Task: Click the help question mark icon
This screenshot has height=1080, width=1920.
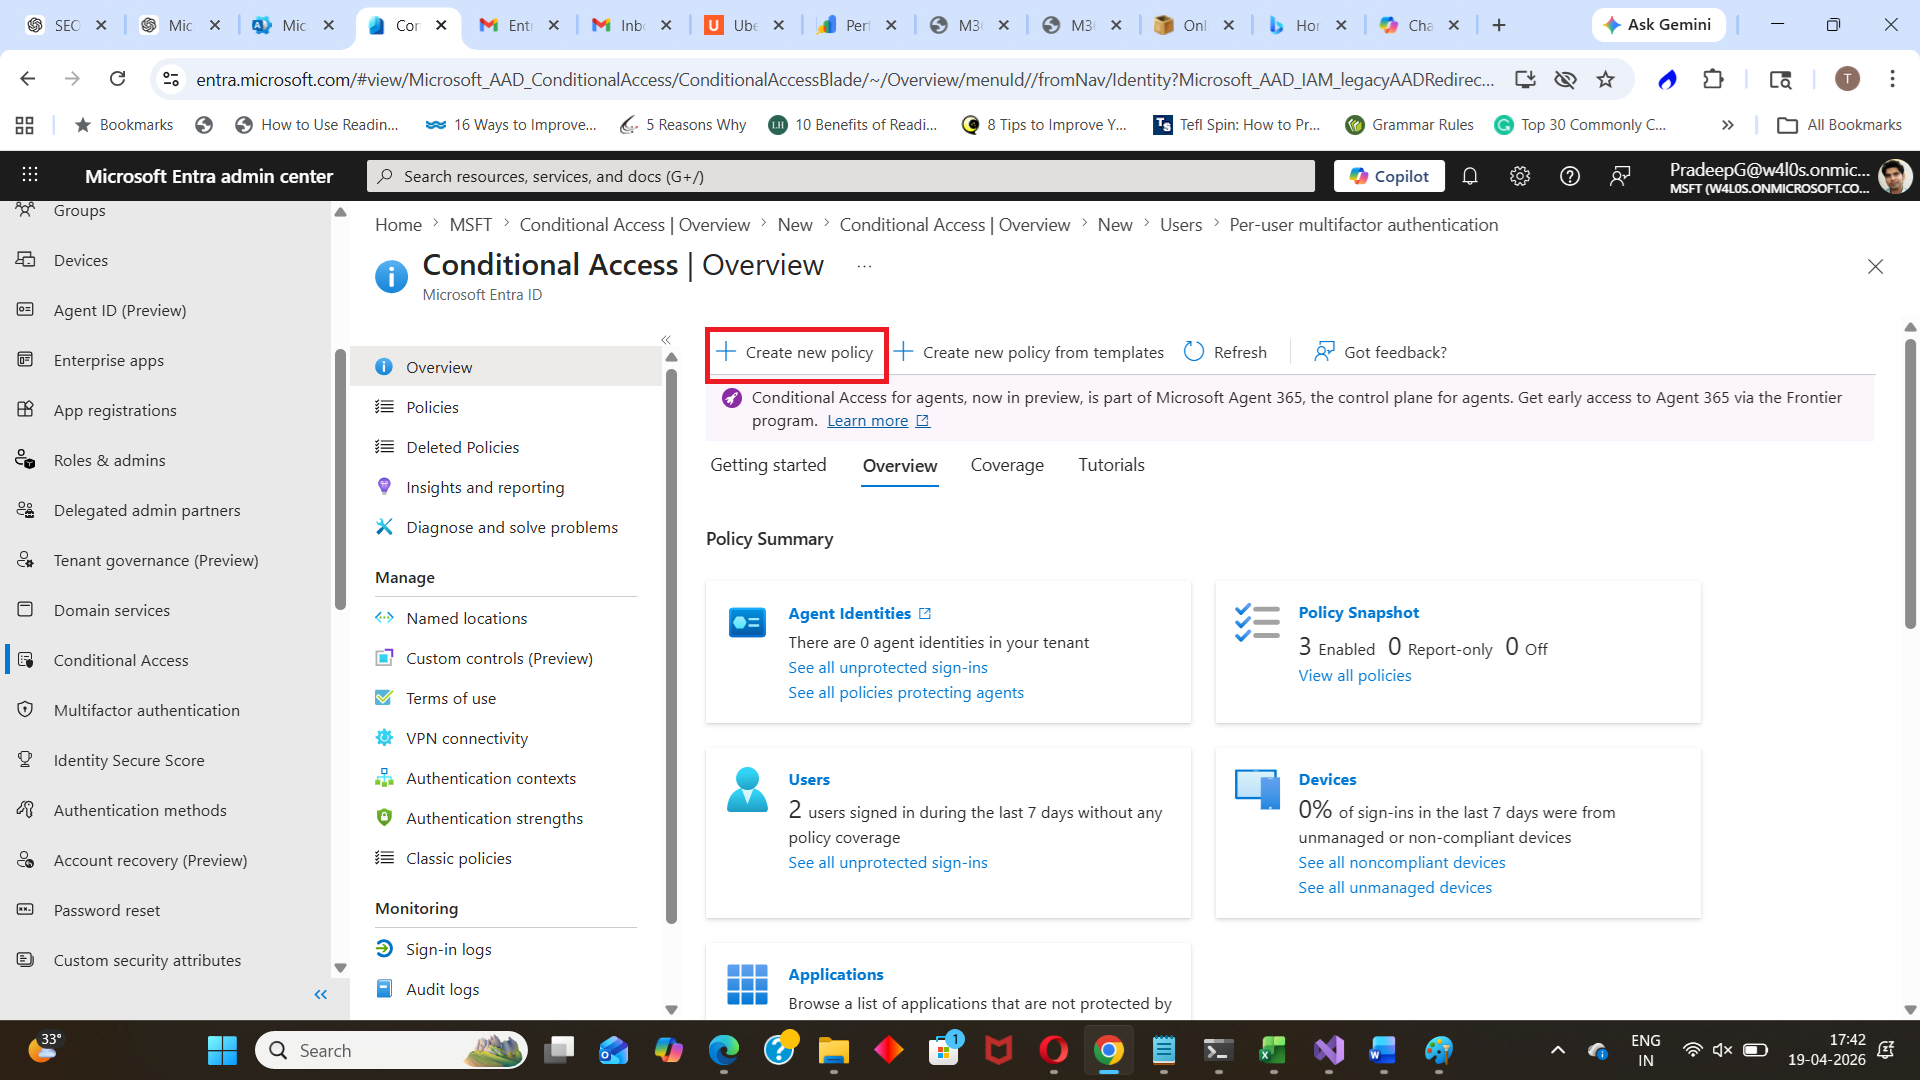Action: coord(1569,176)
